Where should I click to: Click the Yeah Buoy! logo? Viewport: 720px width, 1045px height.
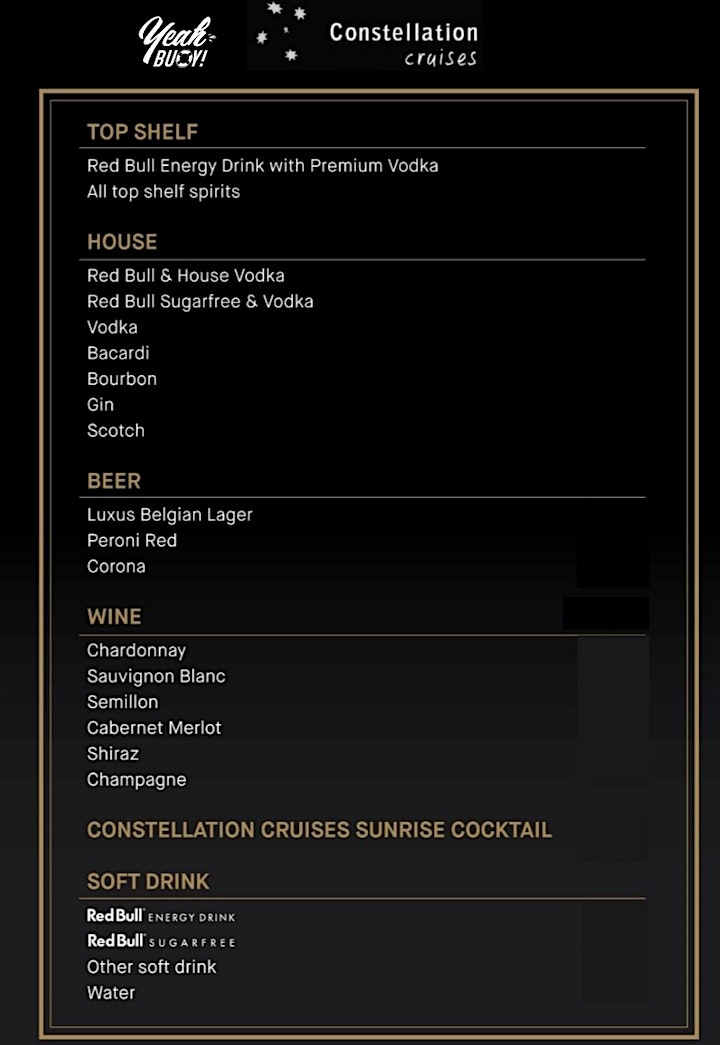pos(176,42)
